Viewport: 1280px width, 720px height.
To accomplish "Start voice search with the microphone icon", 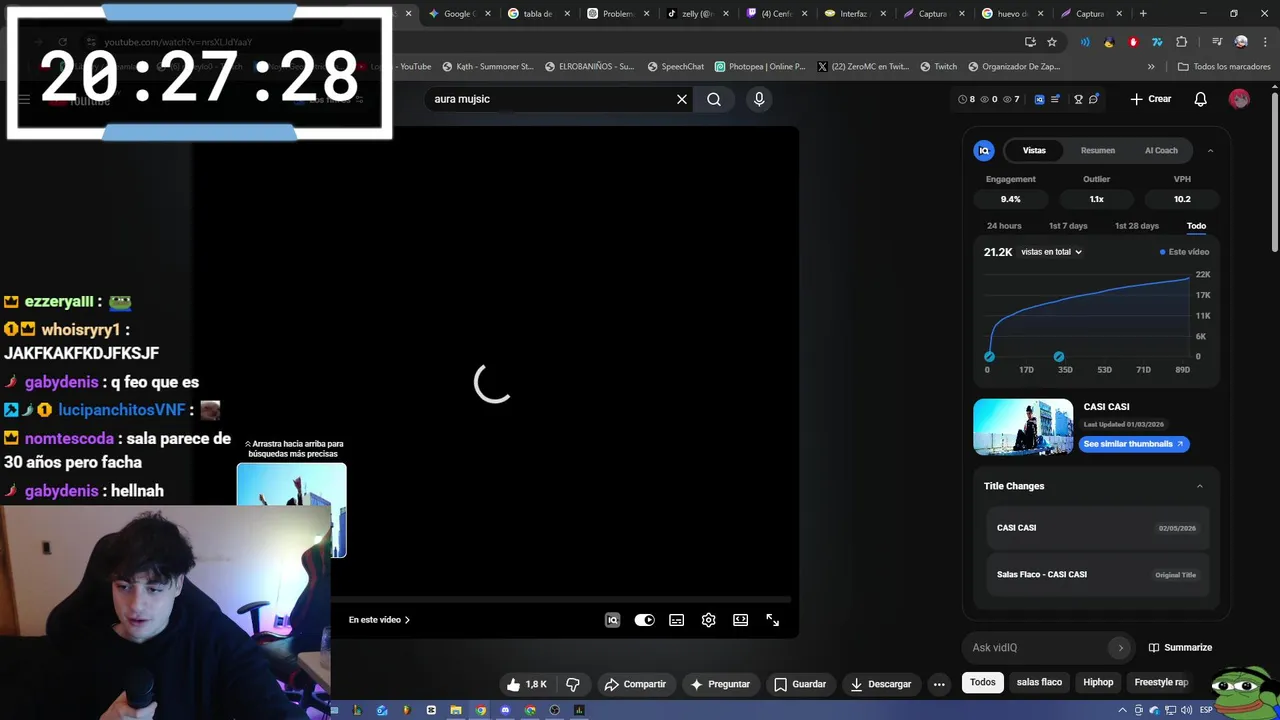I will pyautogui.click(x=759, y=99).
